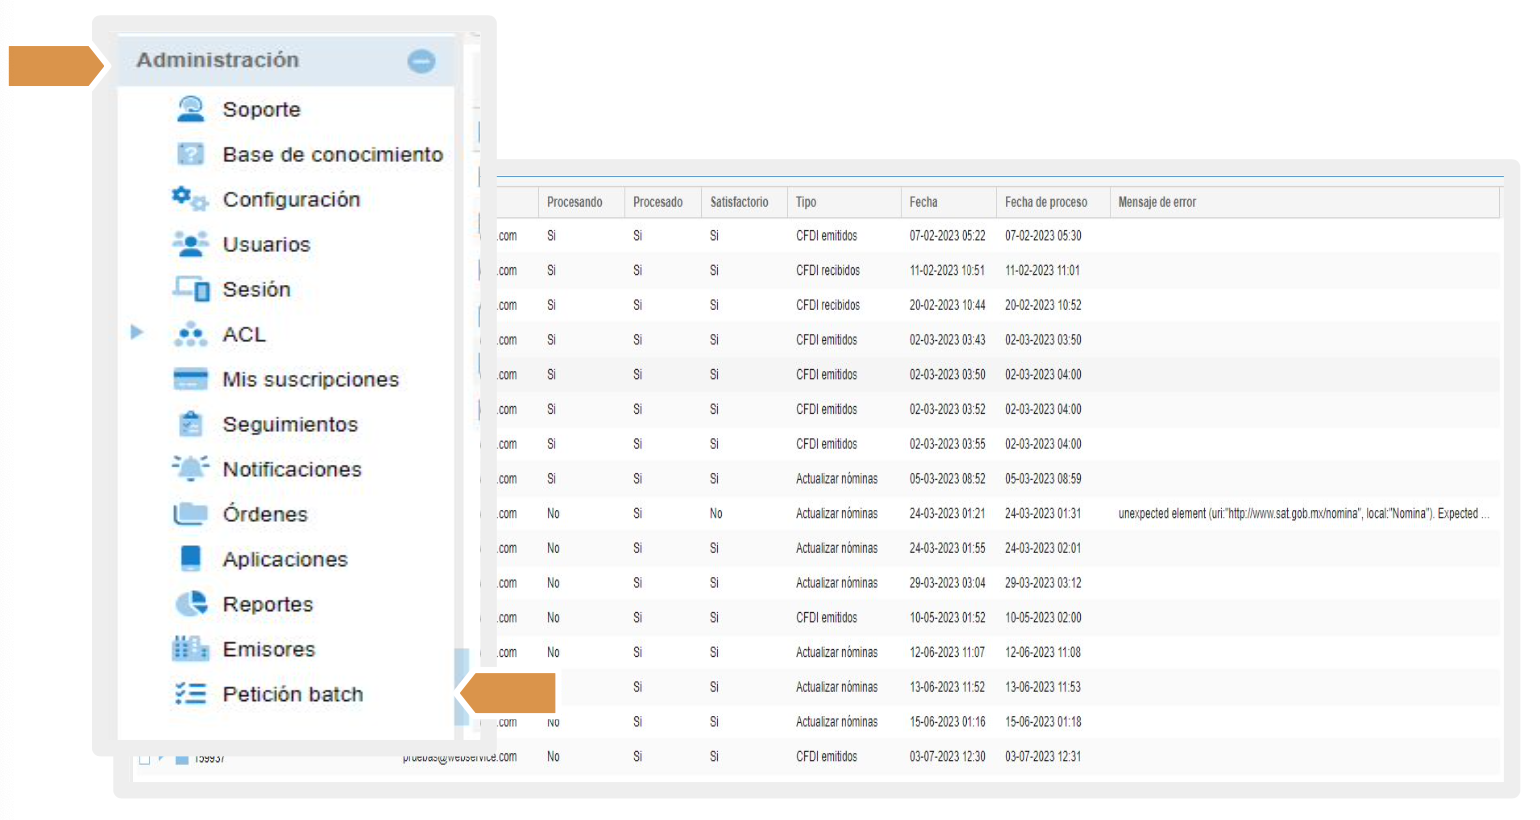Open Notificaciones using the bell icon

click(x=190, y=469)
